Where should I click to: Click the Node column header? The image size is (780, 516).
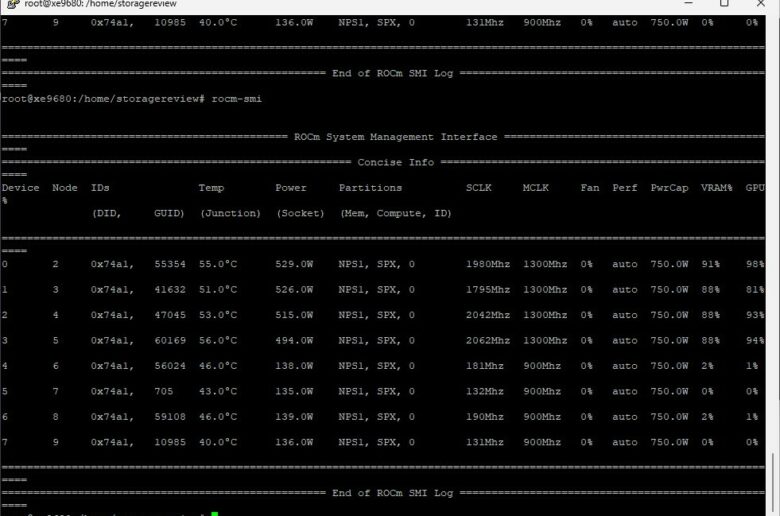(x=65, y=188)
